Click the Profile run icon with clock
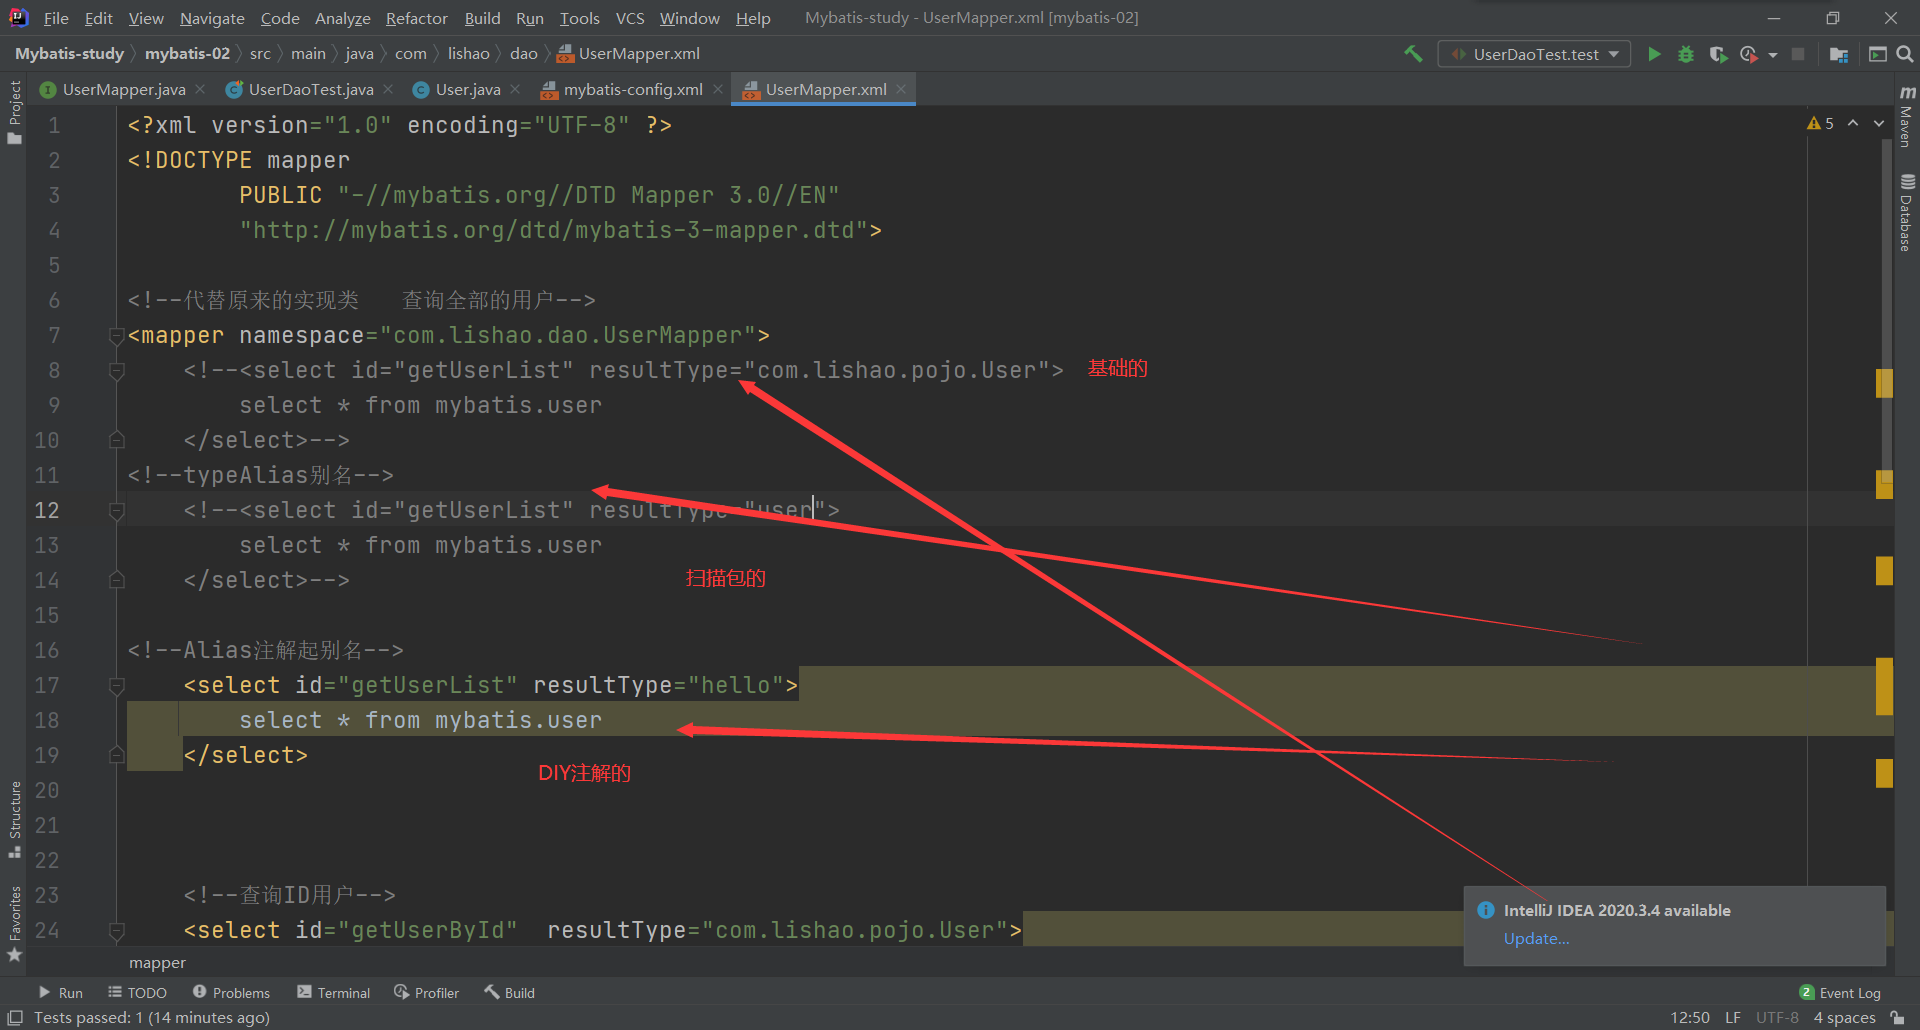The image size is (1920, 1030). pyautogui.click(x=1748, y=54)
